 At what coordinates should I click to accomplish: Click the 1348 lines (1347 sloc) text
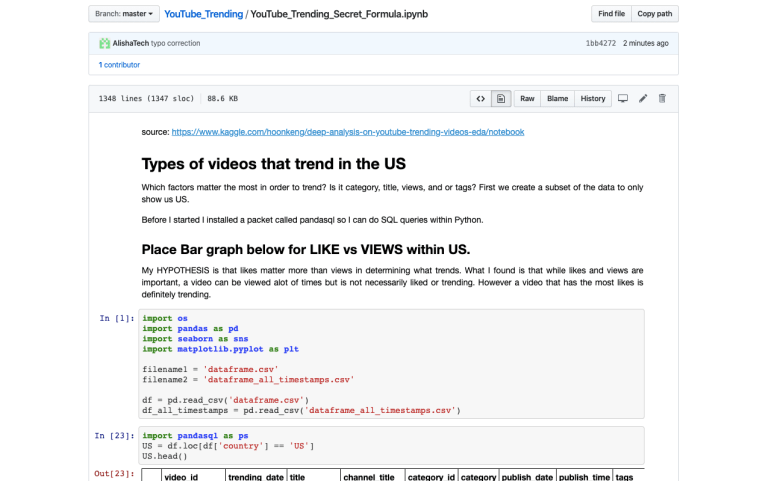coord(146,99)
